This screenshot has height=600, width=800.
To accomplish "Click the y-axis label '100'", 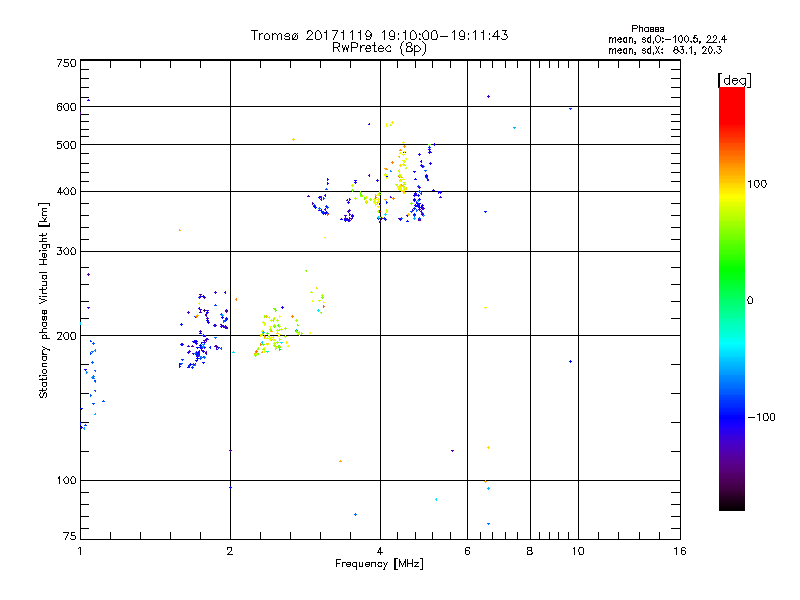I will tap(66, 480).
